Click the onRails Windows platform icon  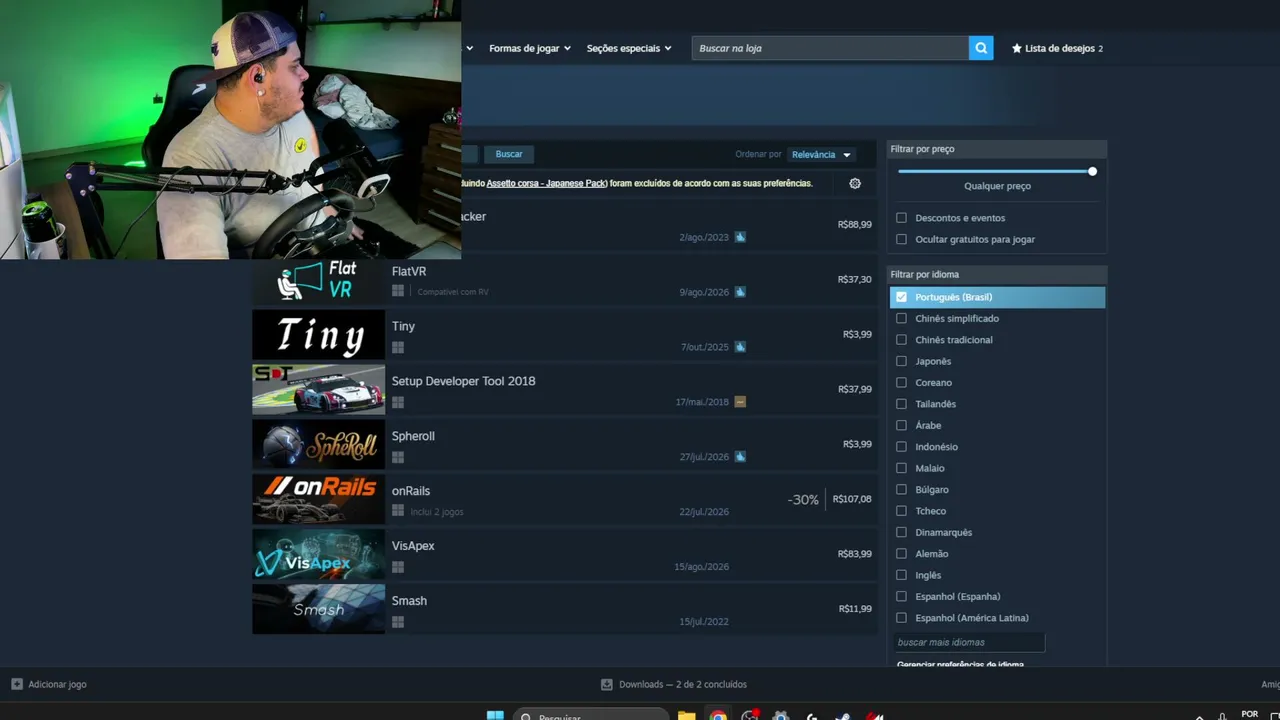click(x=398, y=511)
